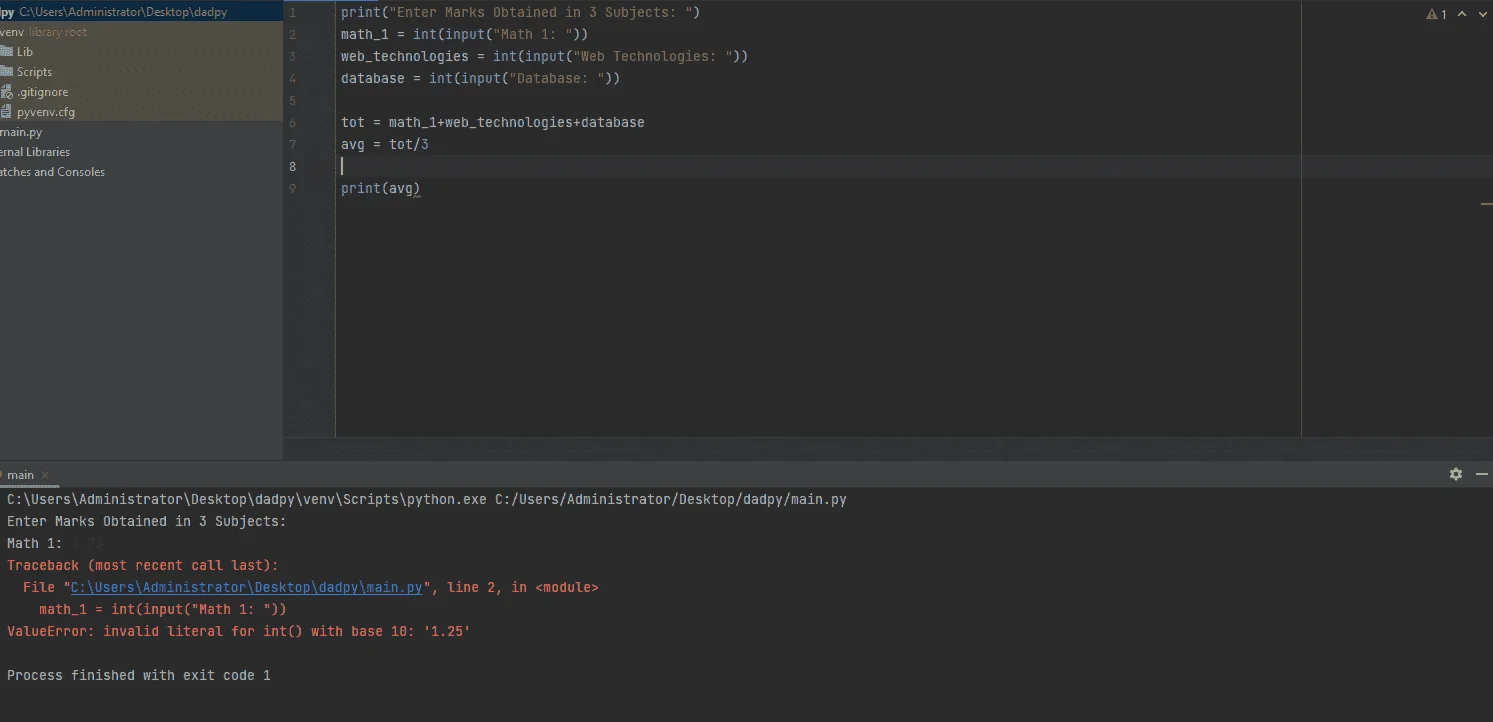Screen dimensions: 1493x722
Task: Click line number 2 in gutter
Action: tap(292, 35)
